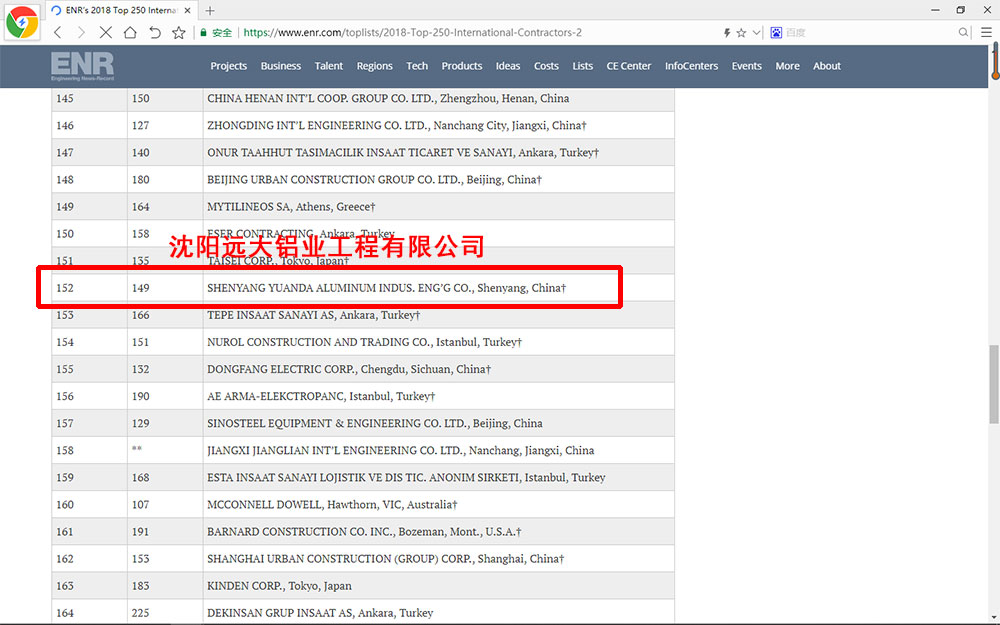The height and width of the screenshot is (625, 1000).
Task: Expand the address bar dropdown arrow
Action: 756,33
